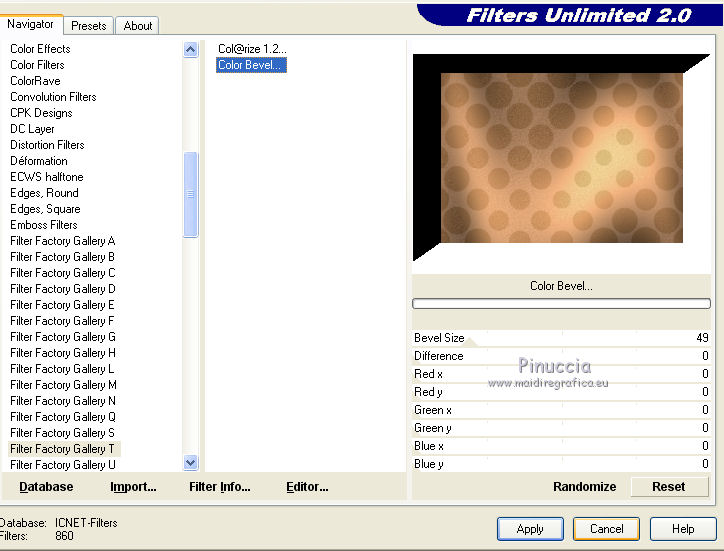The height and width of the screenshot is (551, 724).
Task: Click the filter list scroll-up arrow
Action: coord(190,49)
